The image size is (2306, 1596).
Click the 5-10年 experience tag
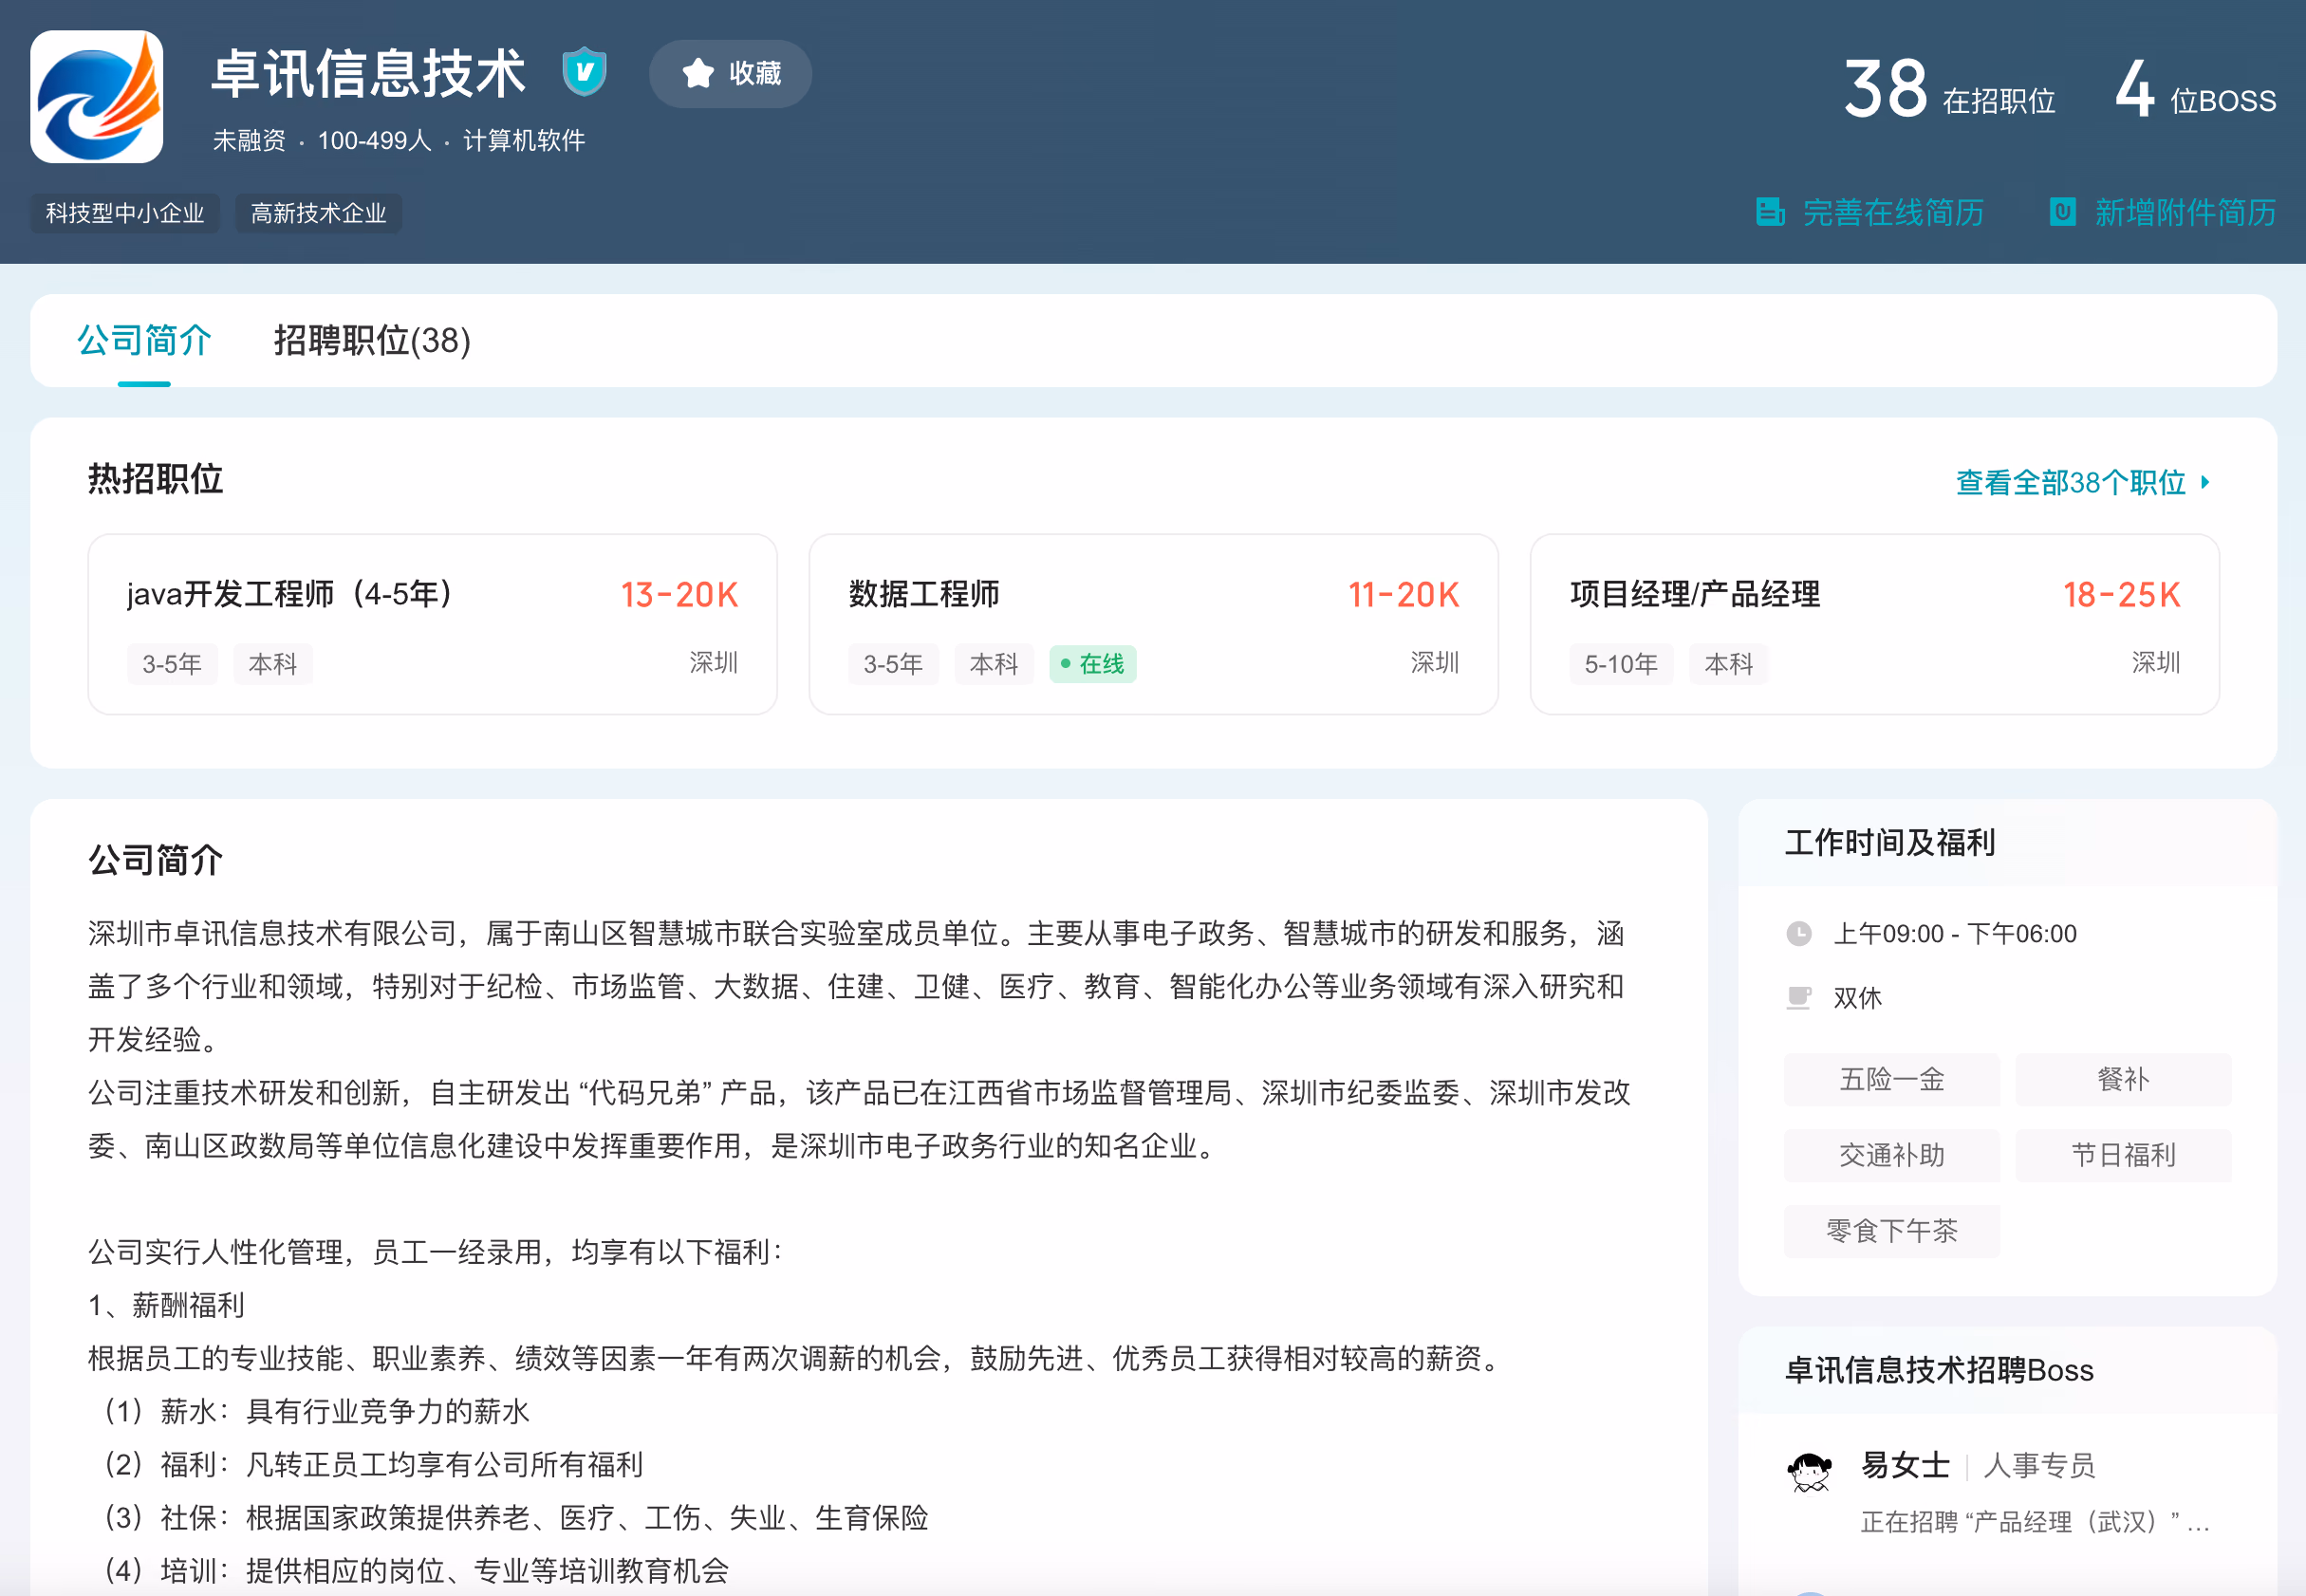[1620, 664]
